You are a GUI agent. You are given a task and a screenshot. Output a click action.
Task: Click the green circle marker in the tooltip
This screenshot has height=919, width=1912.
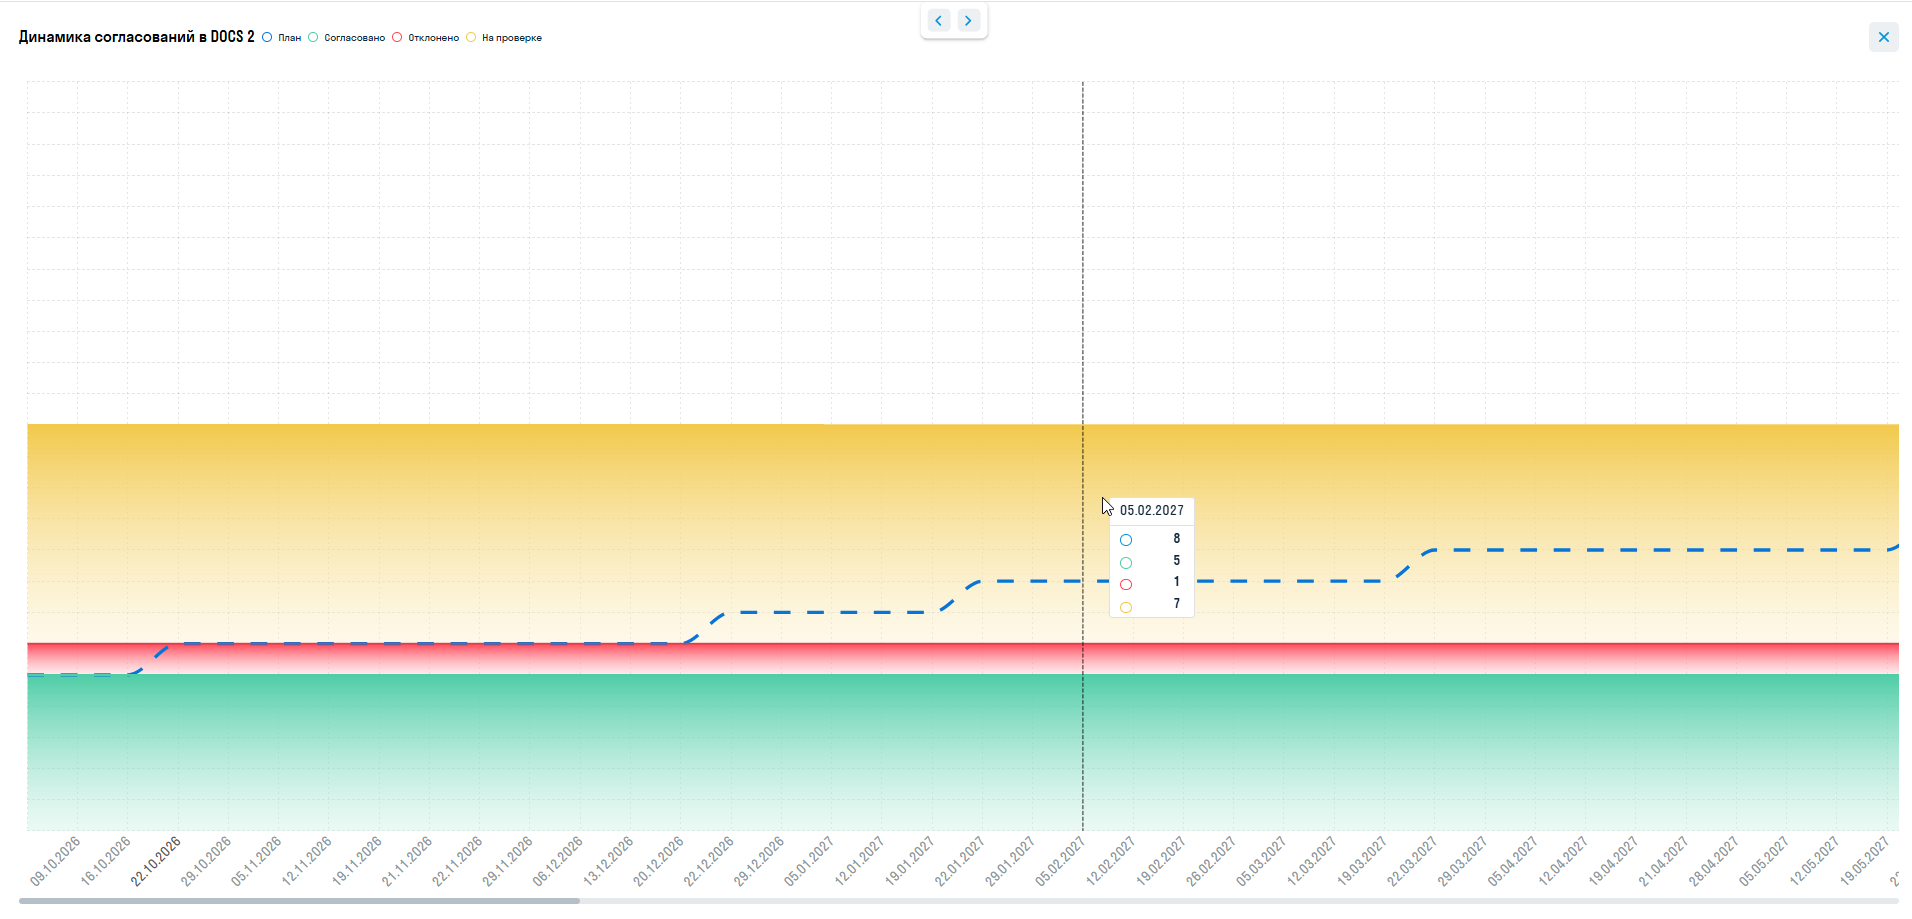pos(1126,563)
